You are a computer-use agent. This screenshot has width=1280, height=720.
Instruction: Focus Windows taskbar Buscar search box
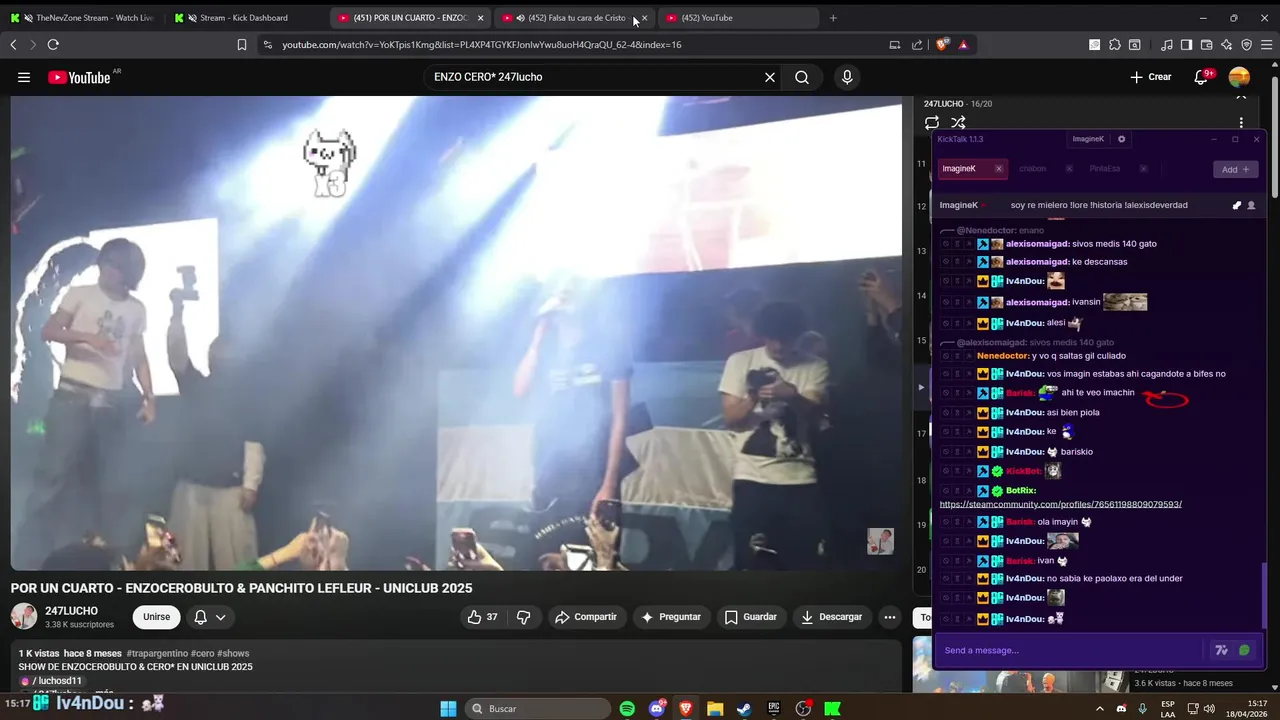537,708
